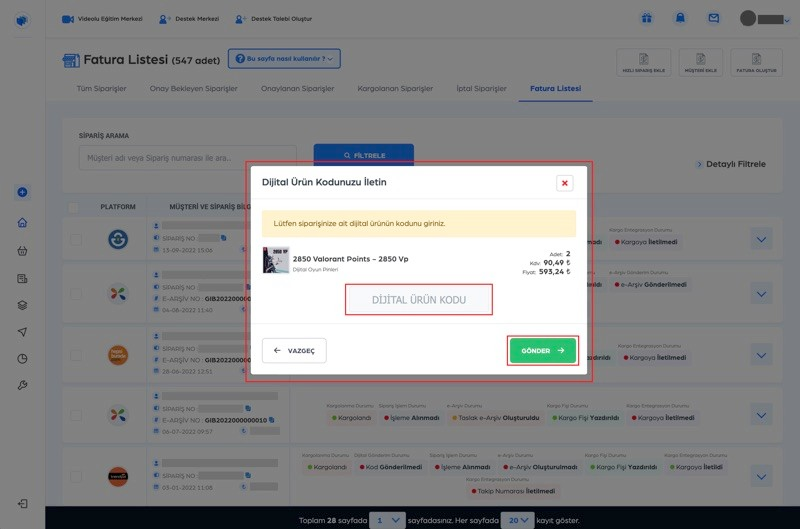The image size is (800, 529).
Task: Open invoice document icon in sidebar
Action: point(22,279)
